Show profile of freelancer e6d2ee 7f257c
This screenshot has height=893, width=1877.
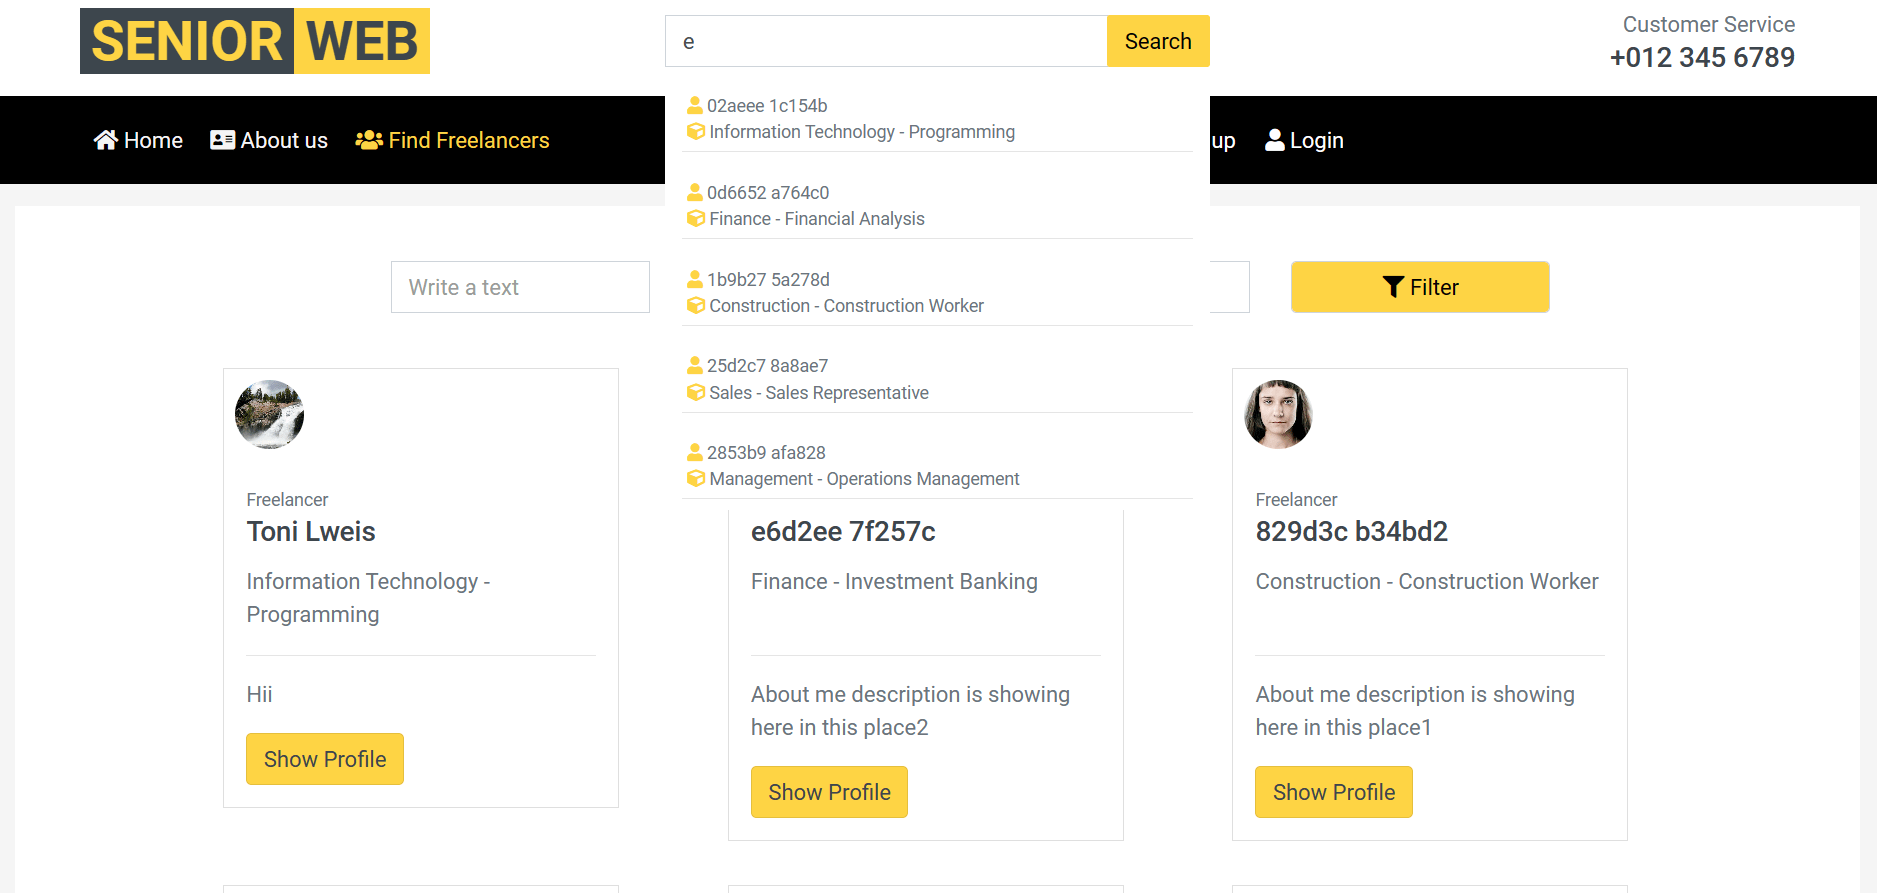click(829, 792)
